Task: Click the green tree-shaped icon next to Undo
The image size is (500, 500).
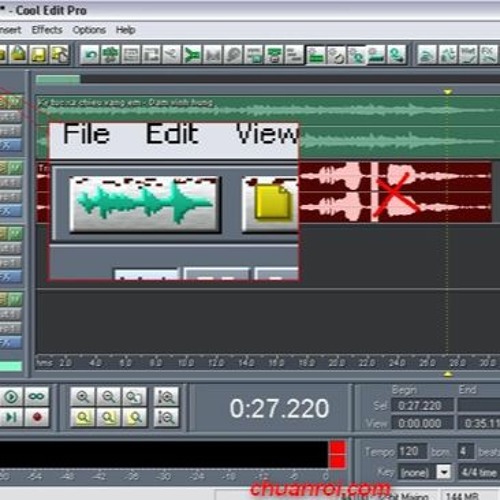Action: pyautogui.click(x=110, y=54)
